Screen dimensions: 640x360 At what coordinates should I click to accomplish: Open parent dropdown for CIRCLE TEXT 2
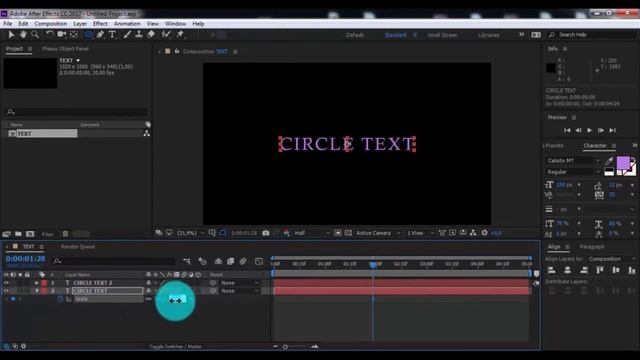tap(240, 282)
